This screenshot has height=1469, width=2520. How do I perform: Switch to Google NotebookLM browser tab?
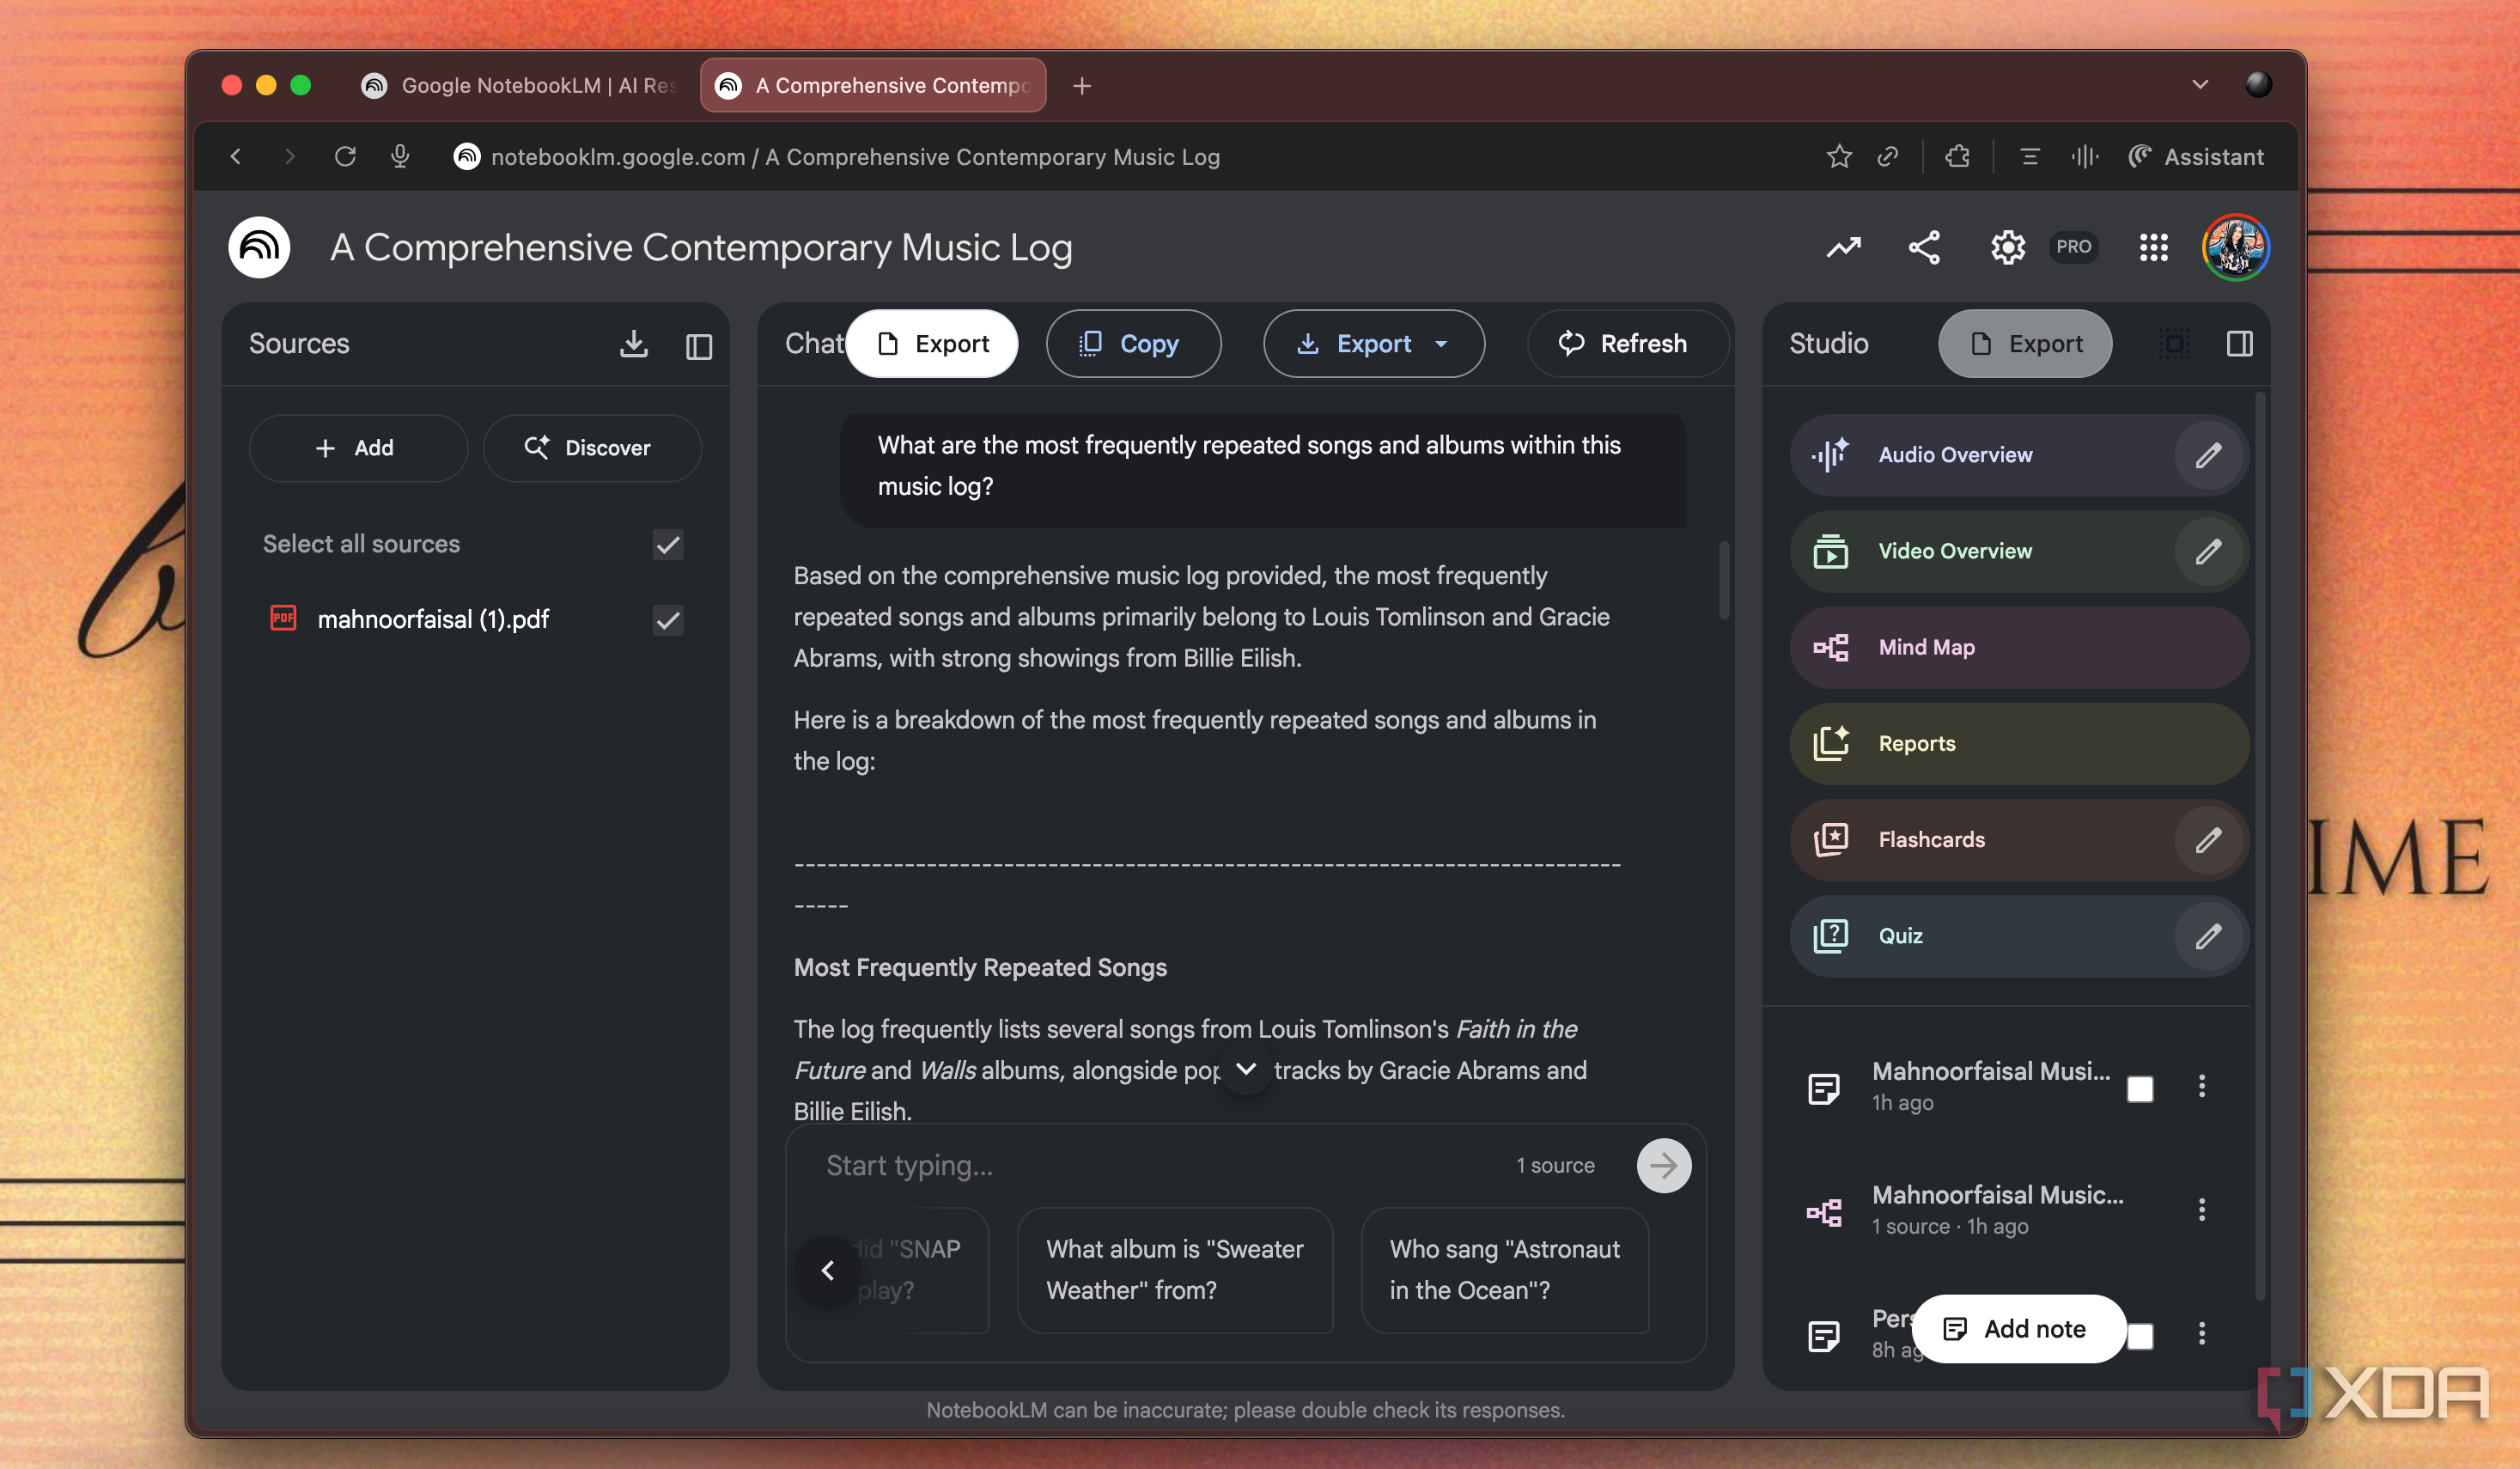(x=520, y=86)
